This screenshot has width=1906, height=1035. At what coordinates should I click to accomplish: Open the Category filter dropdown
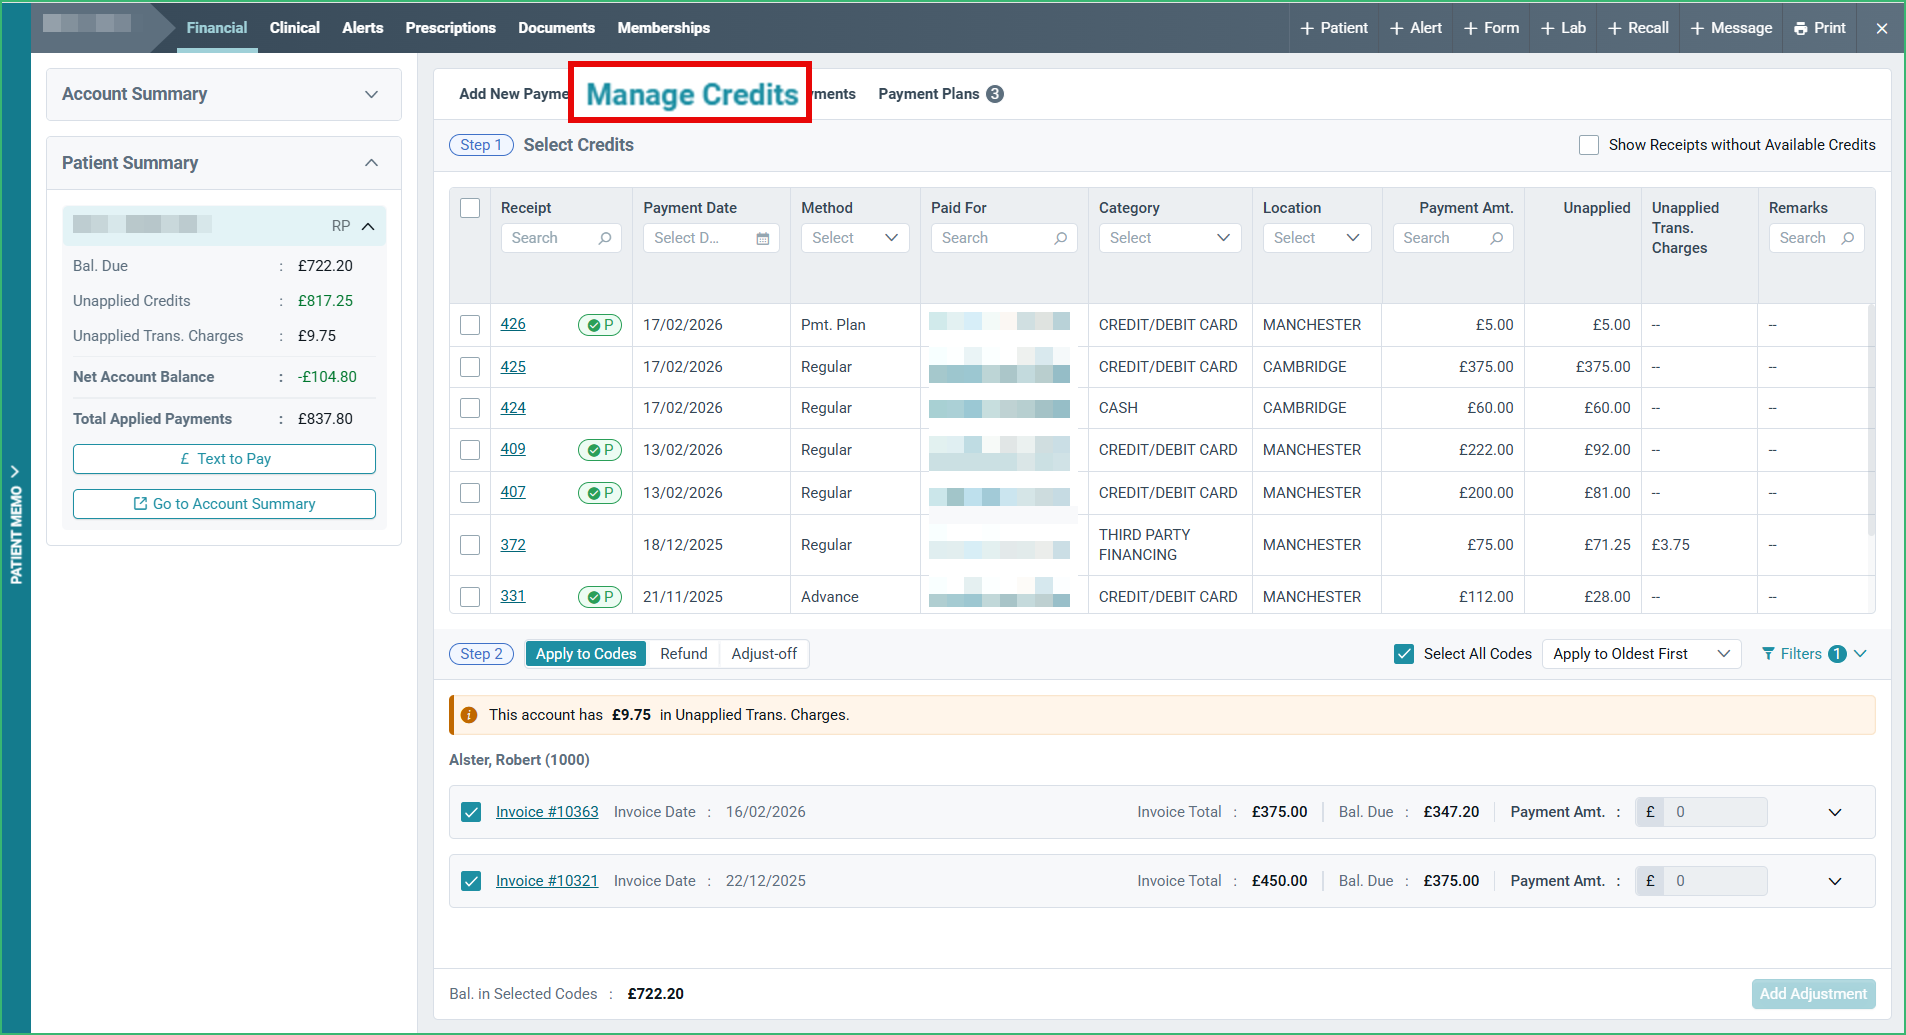click(1170, 238)
